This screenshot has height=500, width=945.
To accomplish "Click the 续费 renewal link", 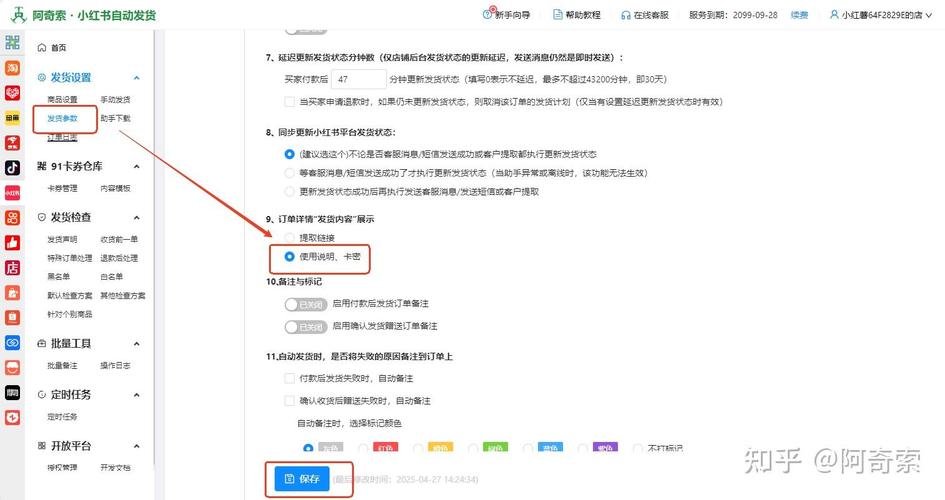I will (x=799, y=16).
